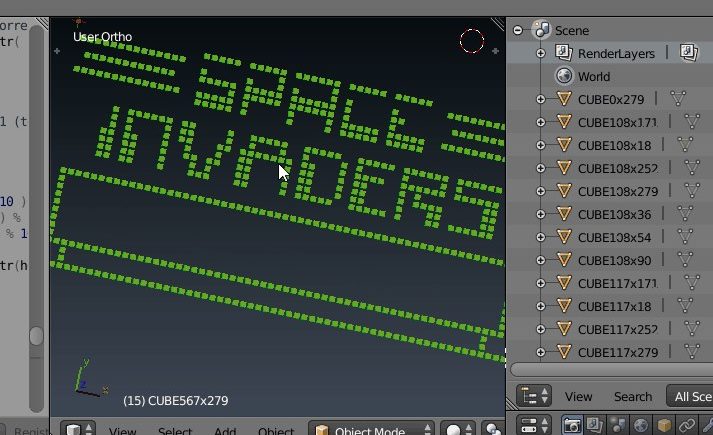Click the outliner horizontal scrollbar
Image resolution: width=713 pixels, height=435 pixels.
pos(611,369)
